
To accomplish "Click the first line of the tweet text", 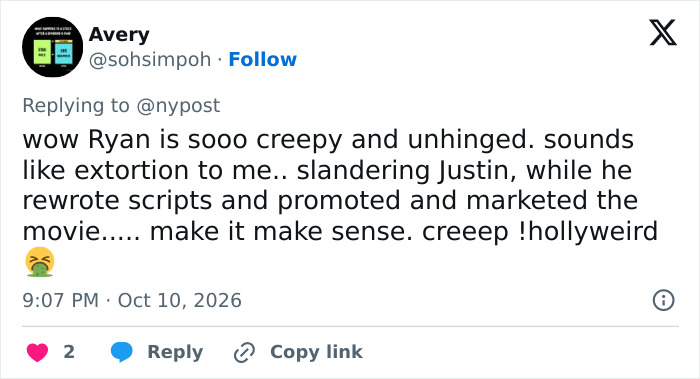I will coord(328,139).
